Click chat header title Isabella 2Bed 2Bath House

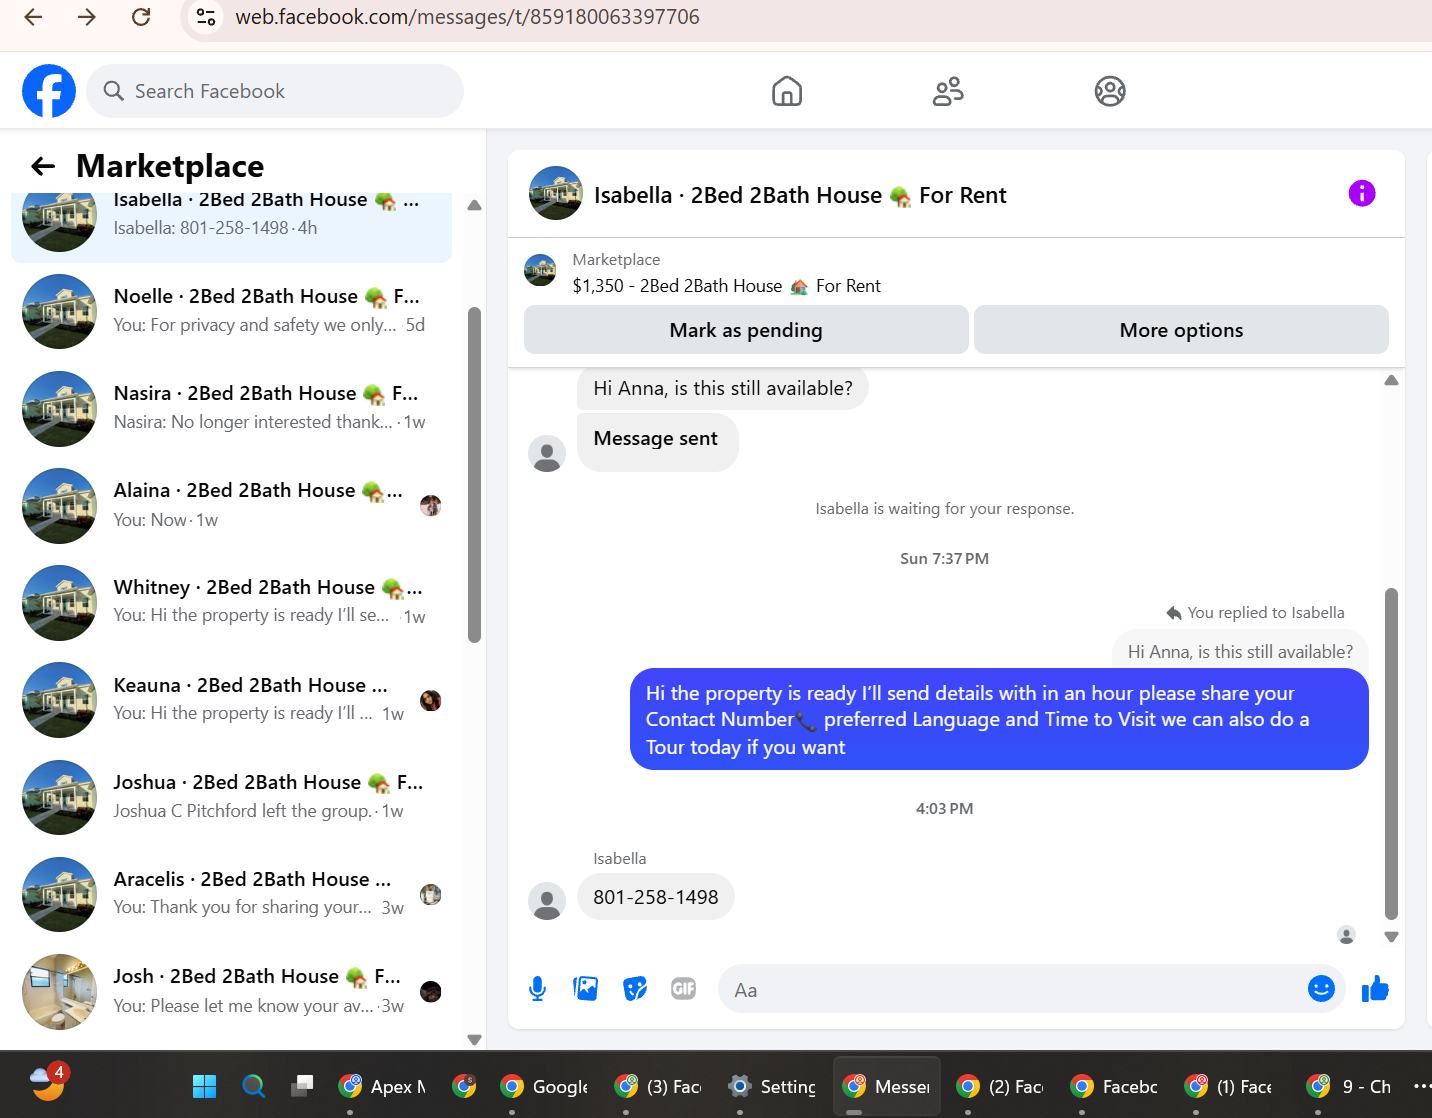click(800, 195)
